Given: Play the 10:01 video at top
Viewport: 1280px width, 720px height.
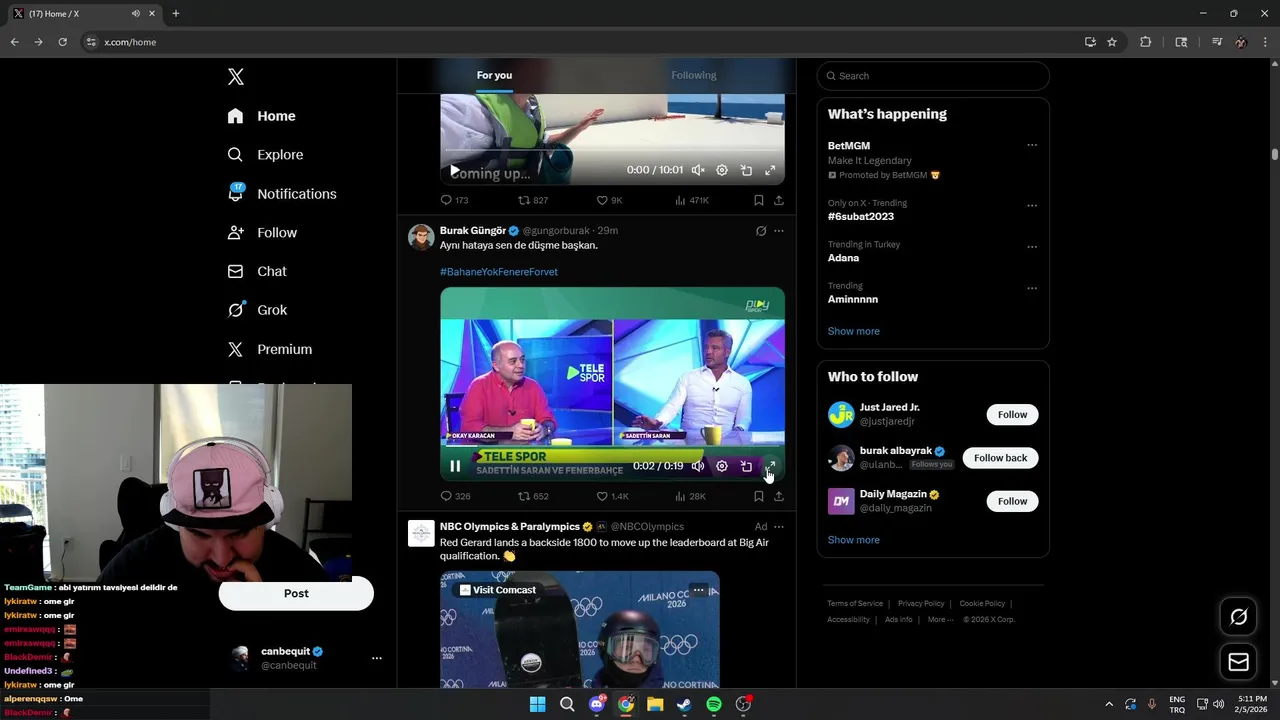Looking at the screenshot, I should click(455, 171).
